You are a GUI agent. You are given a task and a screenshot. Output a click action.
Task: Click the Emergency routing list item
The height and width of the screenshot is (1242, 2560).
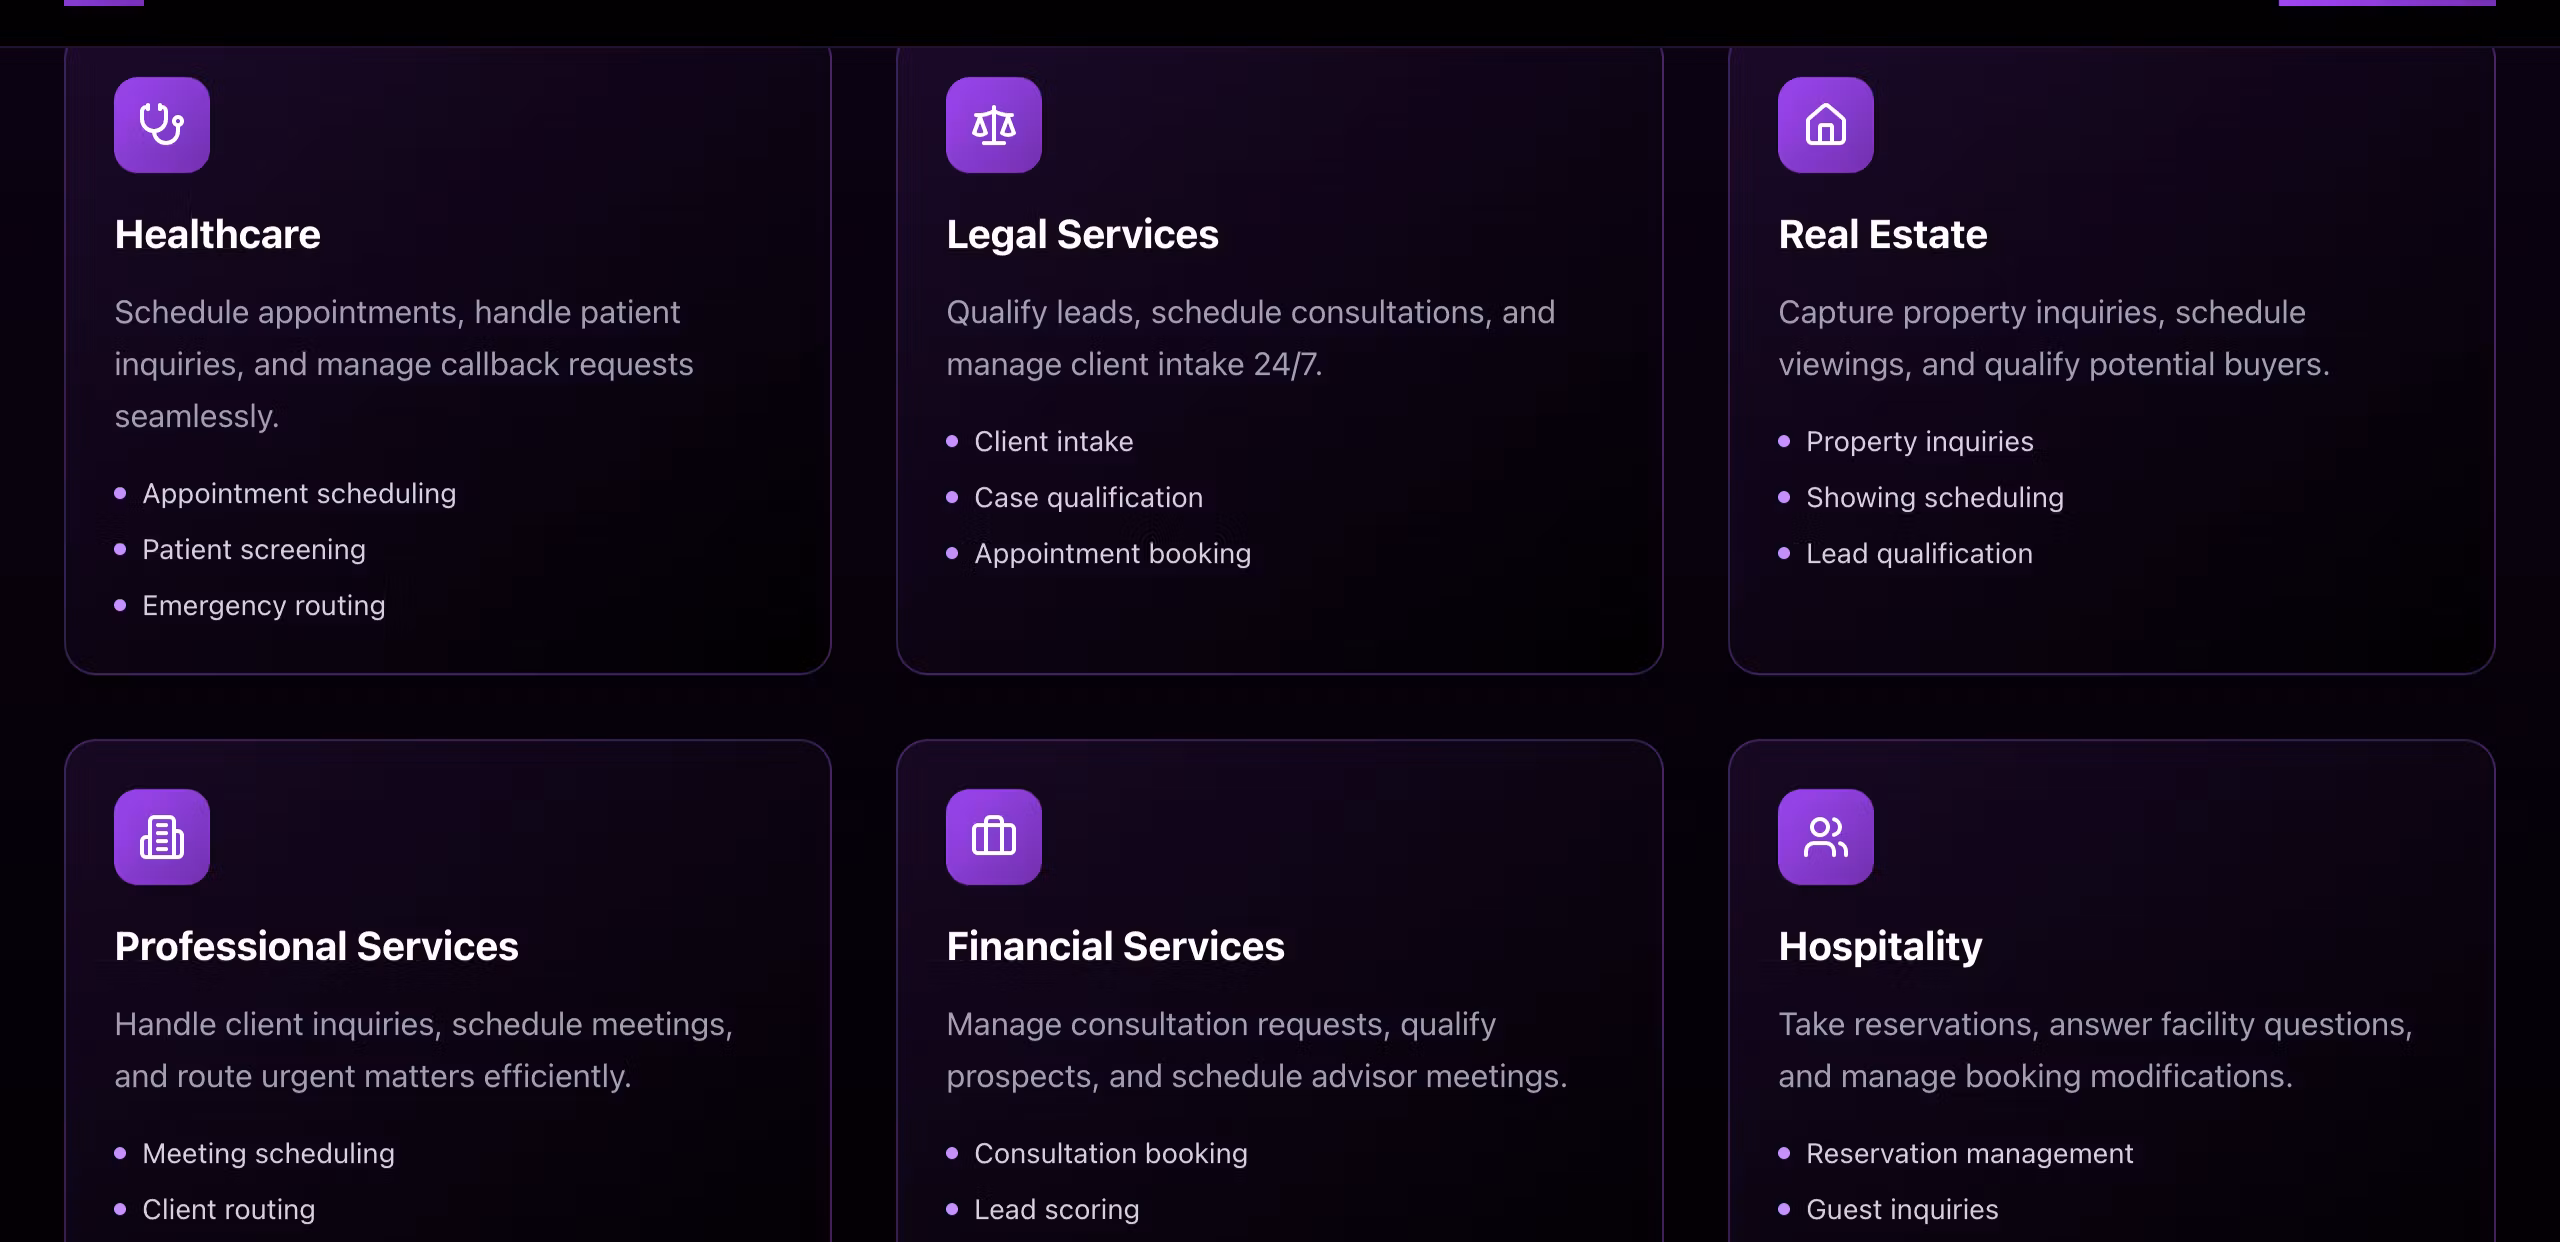tap(264, 606)
